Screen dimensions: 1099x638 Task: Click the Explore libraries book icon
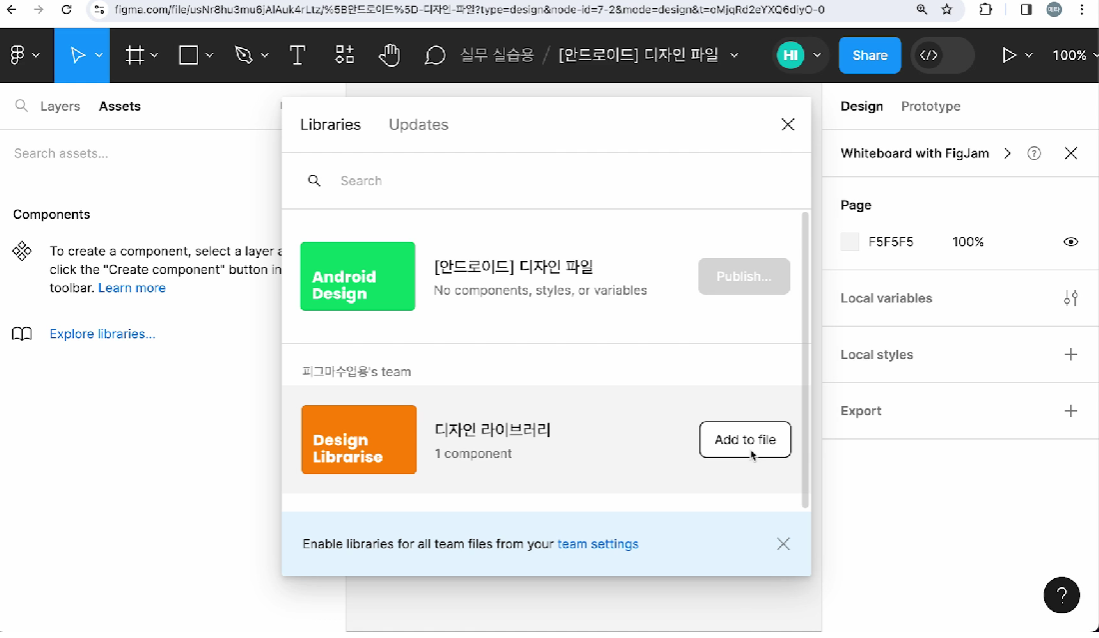click(22, 334)
